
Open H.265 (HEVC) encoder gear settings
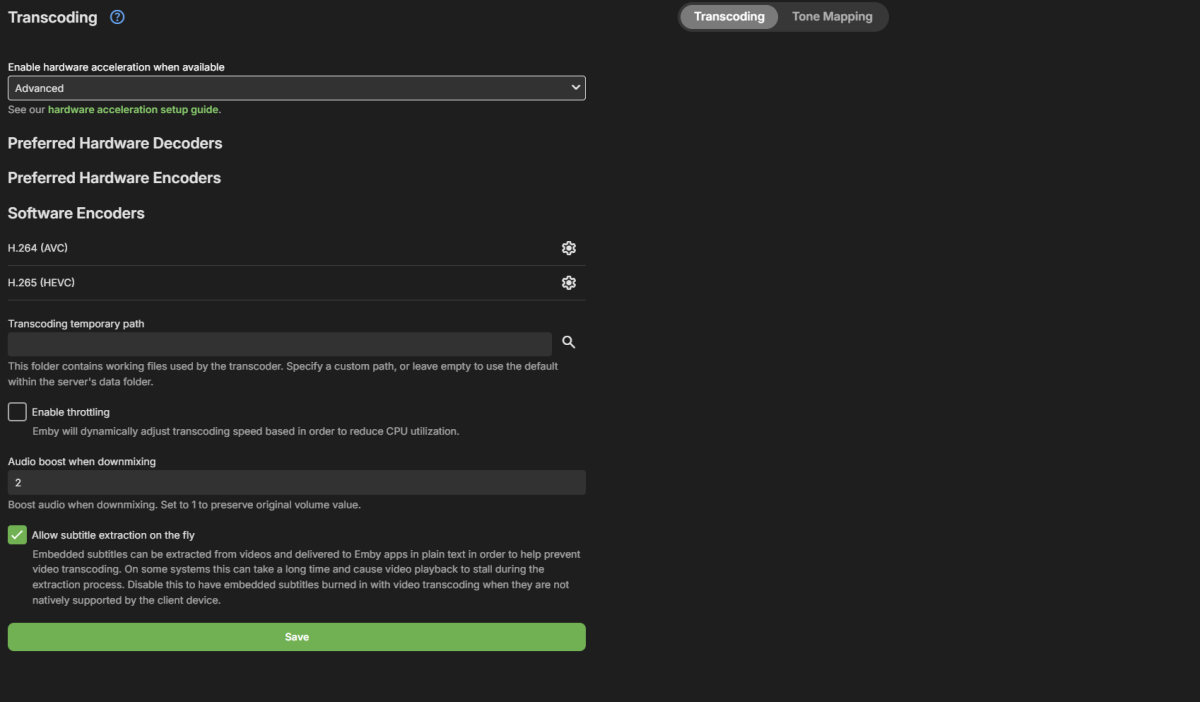[569, 283]
